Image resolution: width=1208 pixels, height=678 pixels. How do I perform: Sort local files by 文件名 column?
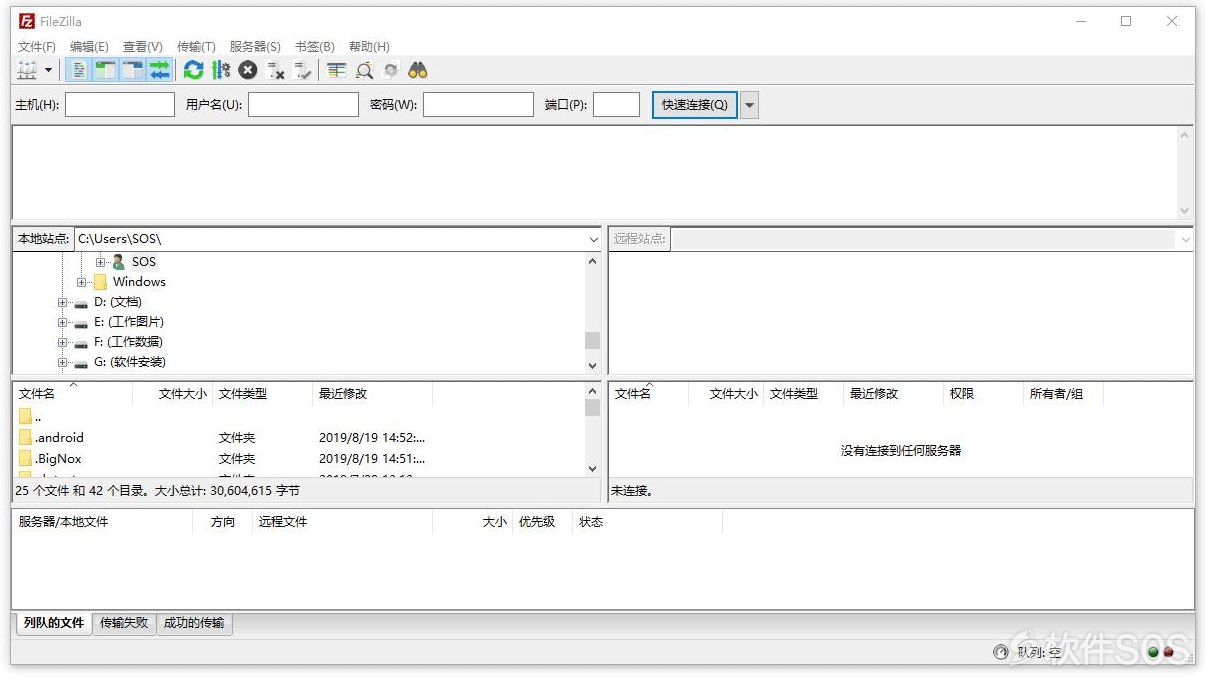click(73, 394)
